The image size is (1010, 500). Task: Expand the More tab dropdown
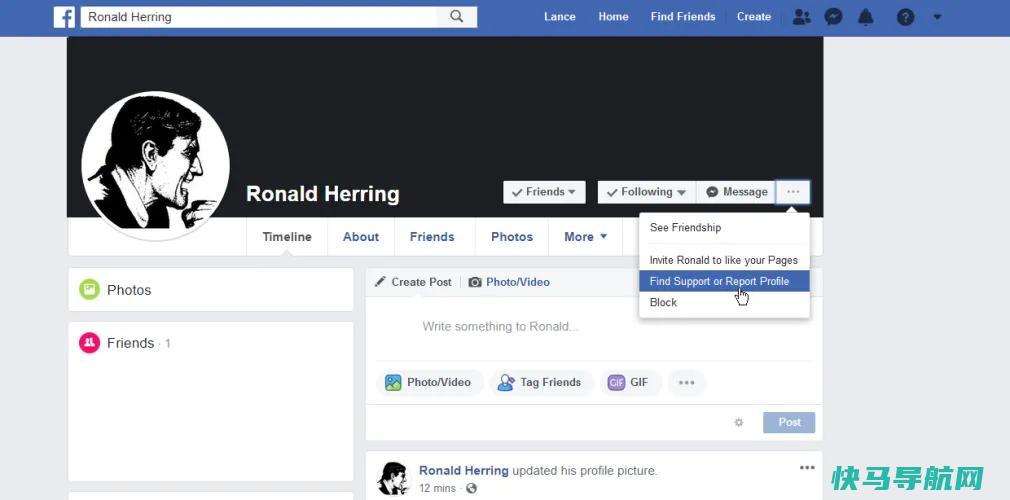pos(586,236)
